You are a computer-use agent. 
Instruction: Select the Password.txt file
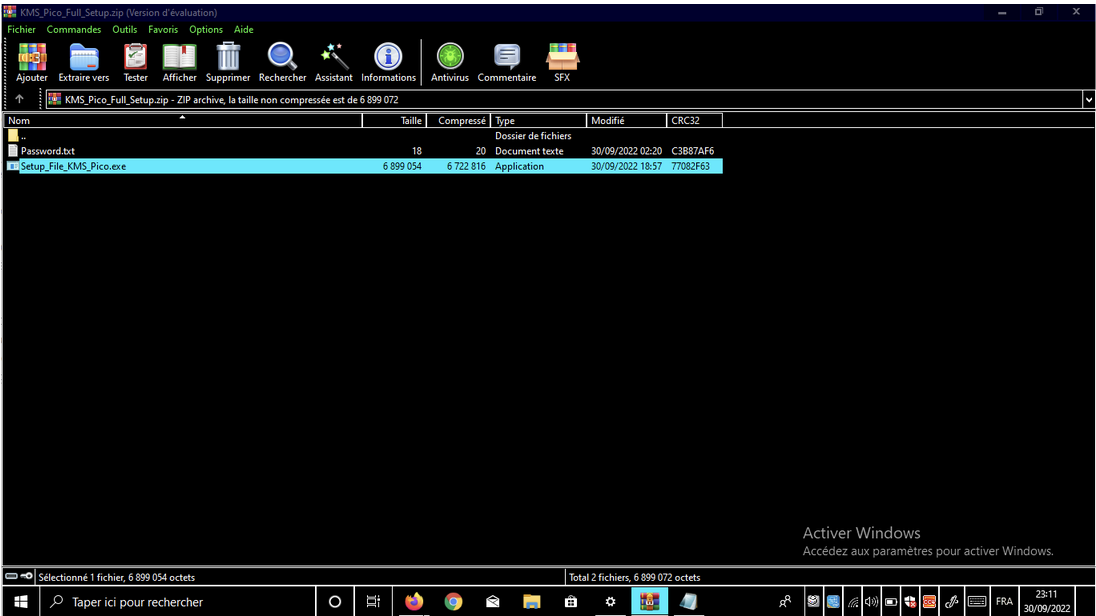(47, 151)
